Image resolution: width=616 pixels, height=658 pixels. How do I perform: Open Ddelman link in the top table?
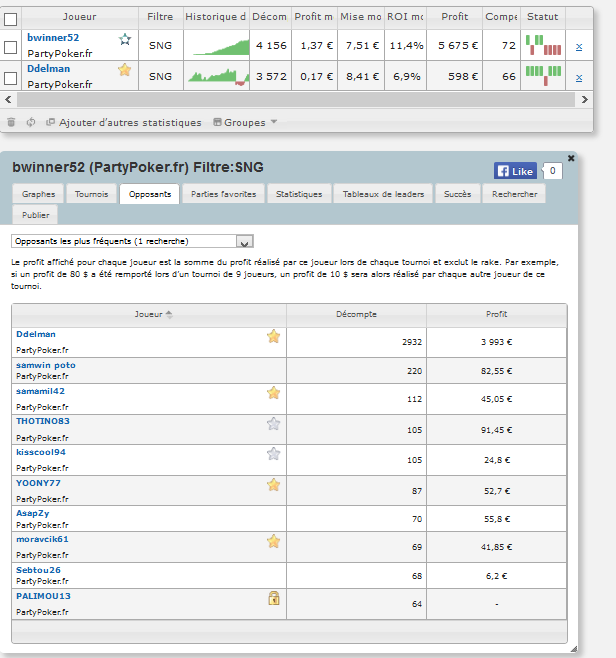[49, 69]
